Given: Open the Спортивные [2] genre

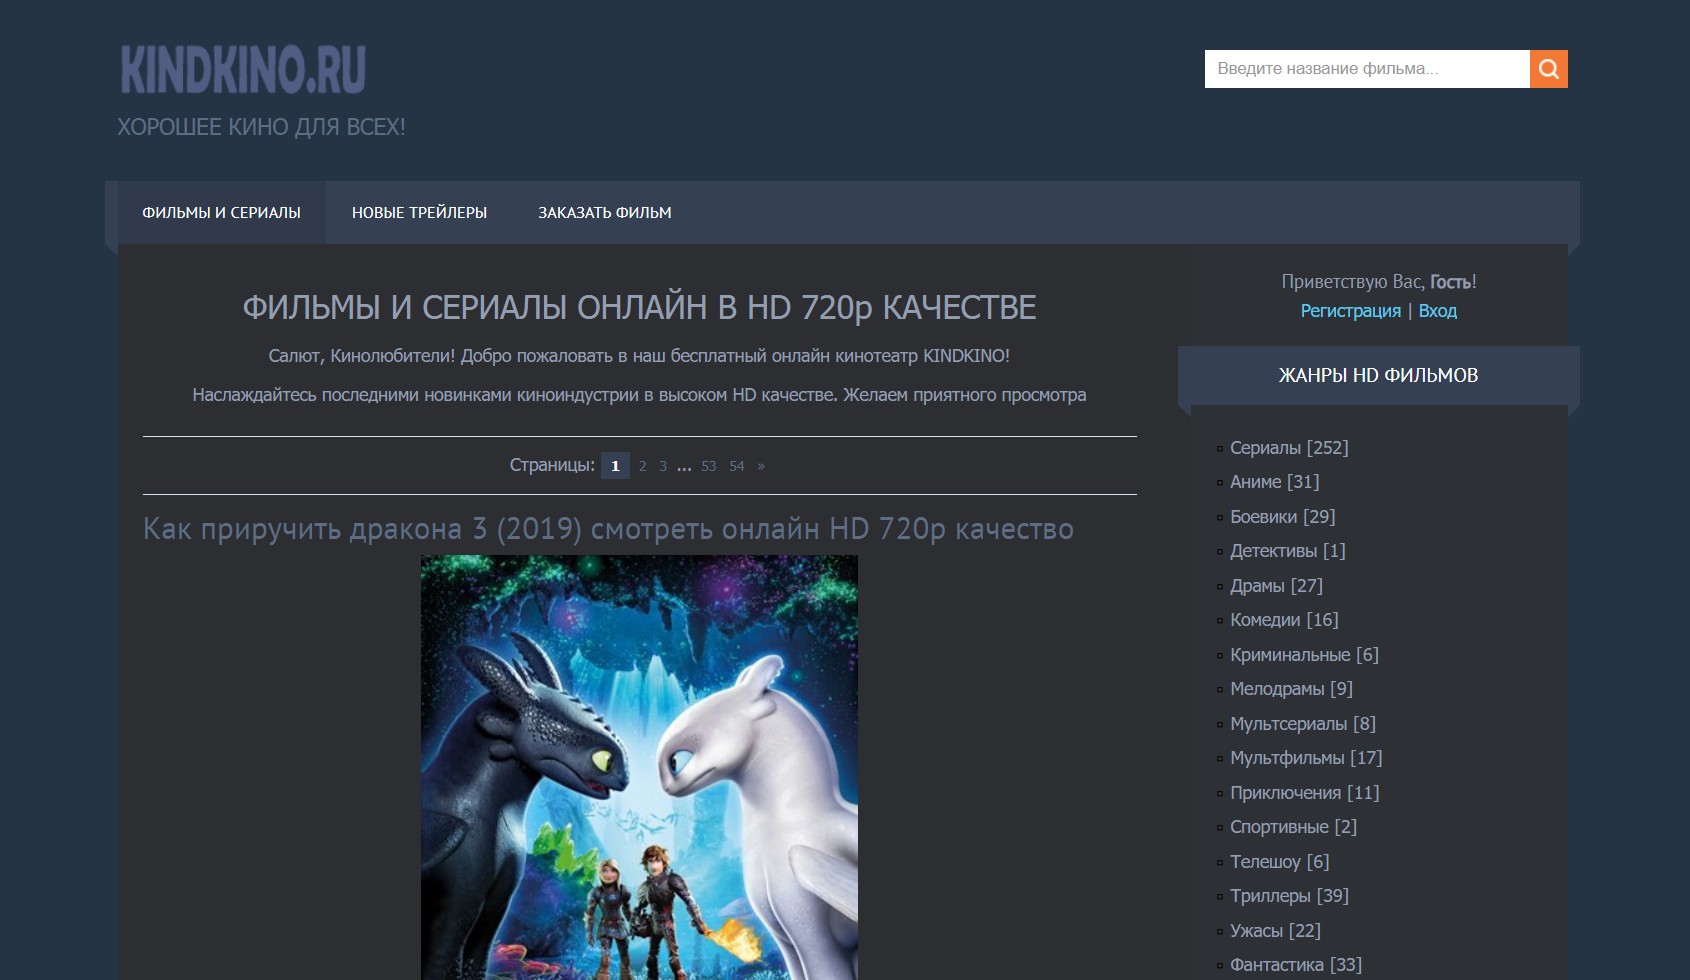Looking at the screenshot, I should click(x=1293, y=827).
